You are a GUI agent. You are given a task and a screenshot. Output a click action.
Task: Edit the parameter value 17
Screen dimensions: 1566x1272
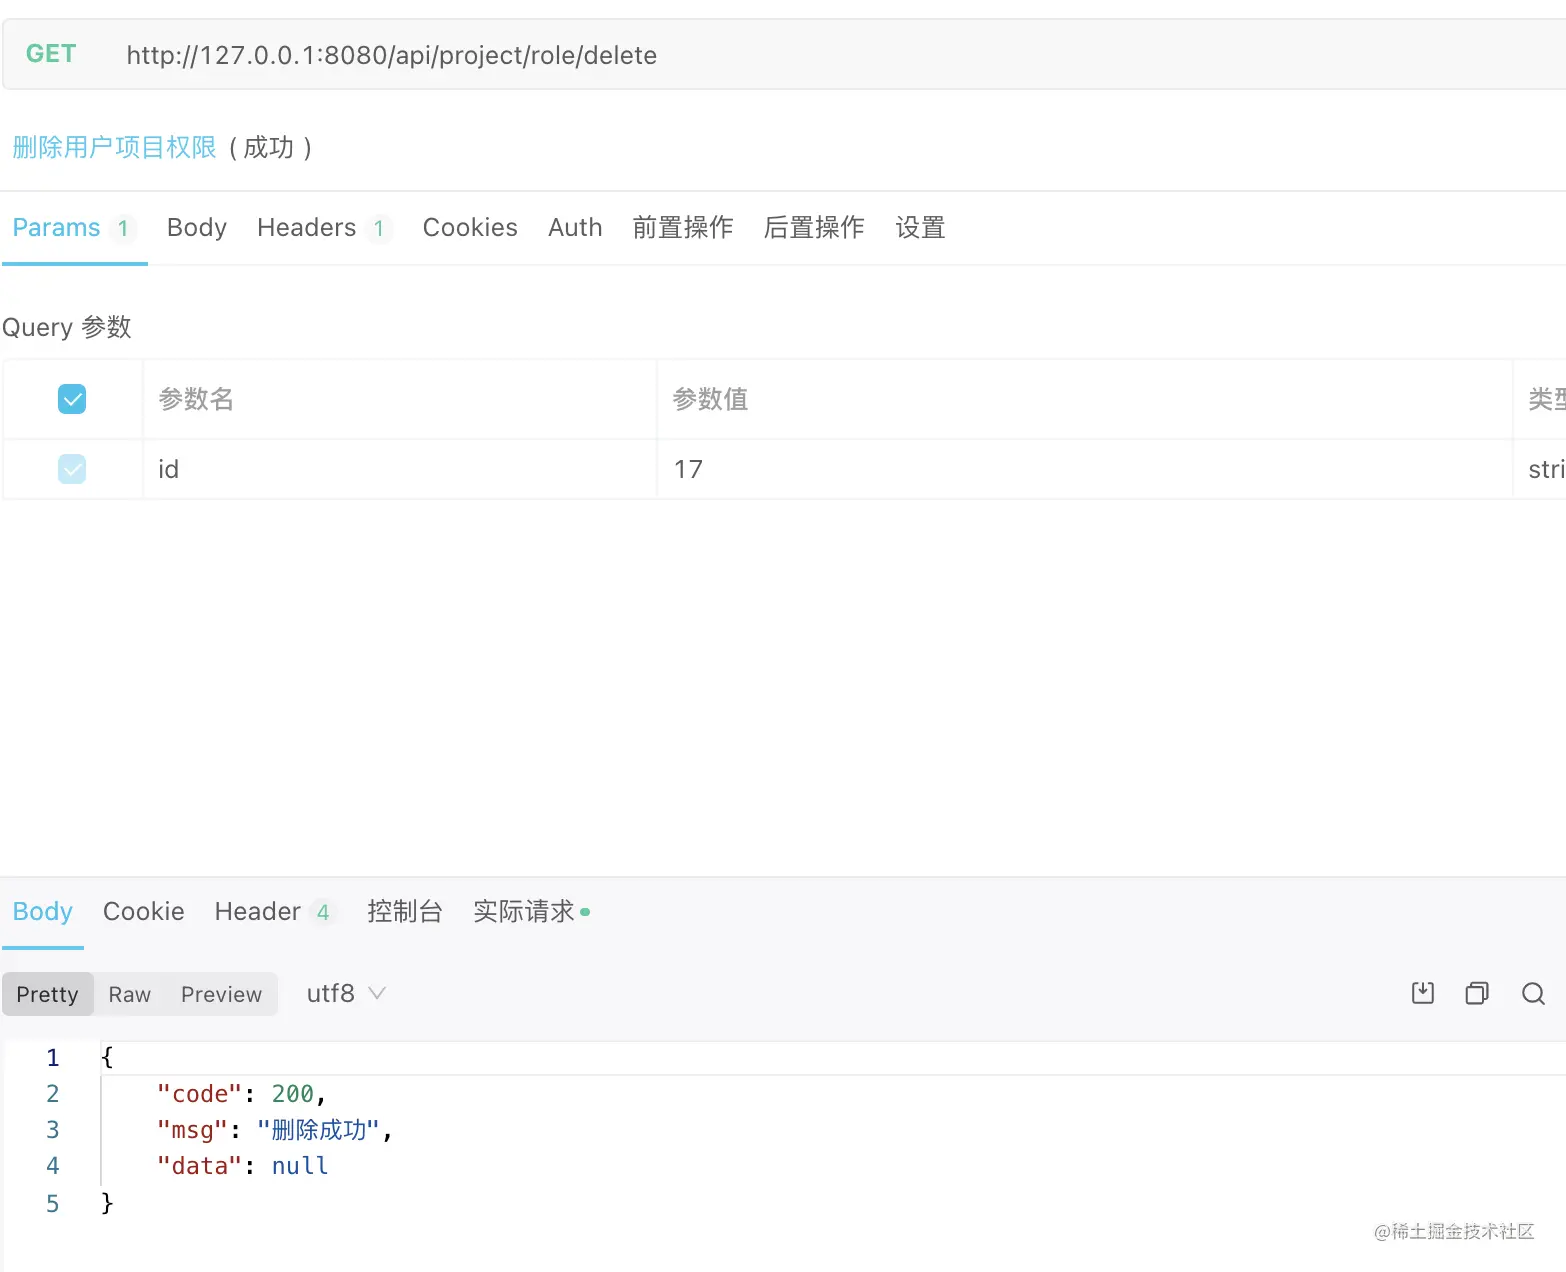tap(1085, 469)
